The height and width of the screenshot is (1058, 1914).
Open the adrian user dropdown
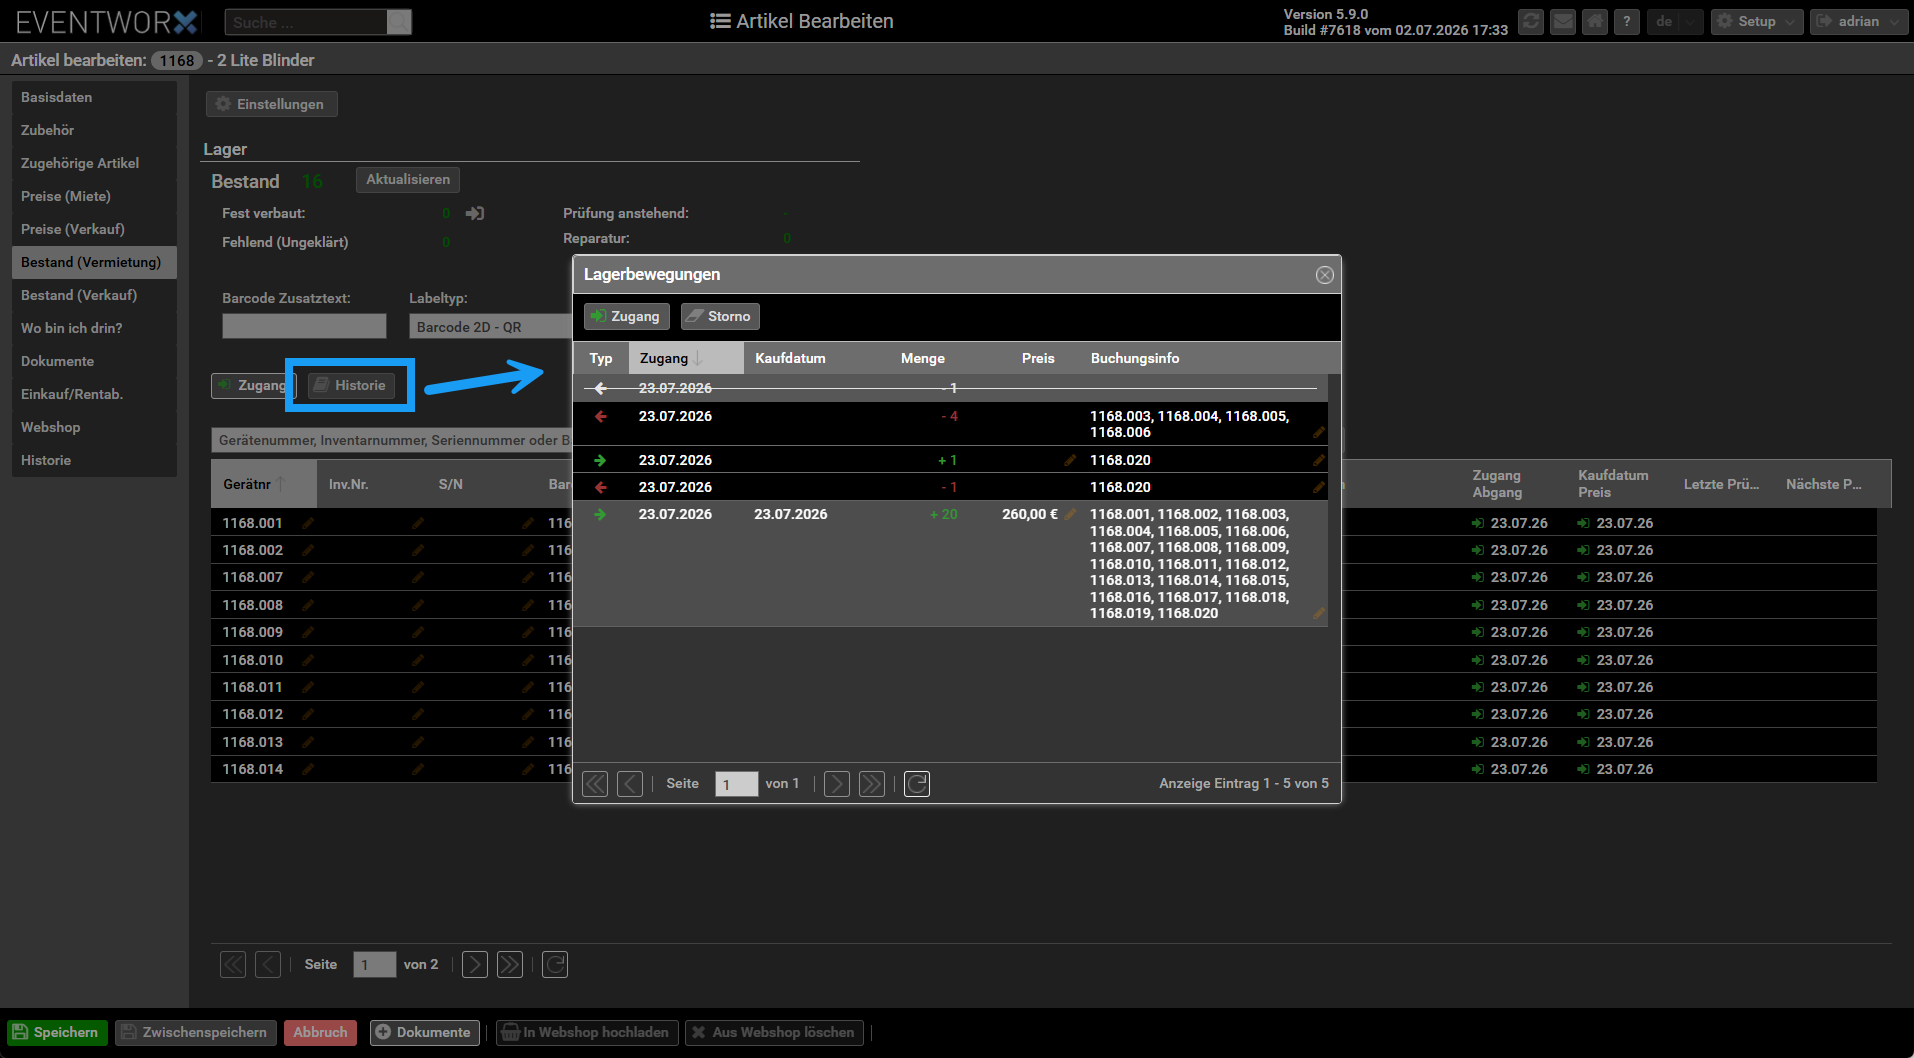click(x=1859, y=21)
